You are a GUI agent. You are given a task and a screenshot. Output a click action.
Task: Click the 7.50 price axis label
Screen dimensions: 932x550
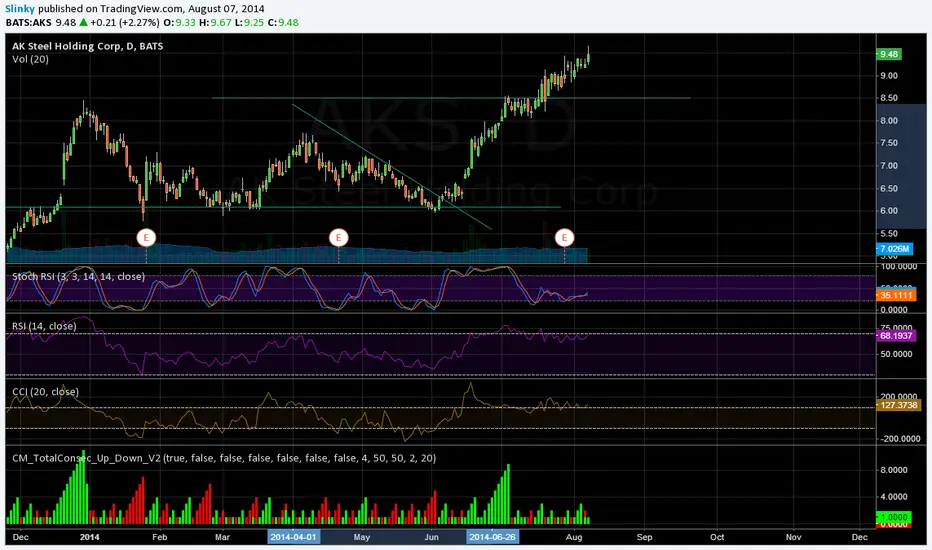889,143
